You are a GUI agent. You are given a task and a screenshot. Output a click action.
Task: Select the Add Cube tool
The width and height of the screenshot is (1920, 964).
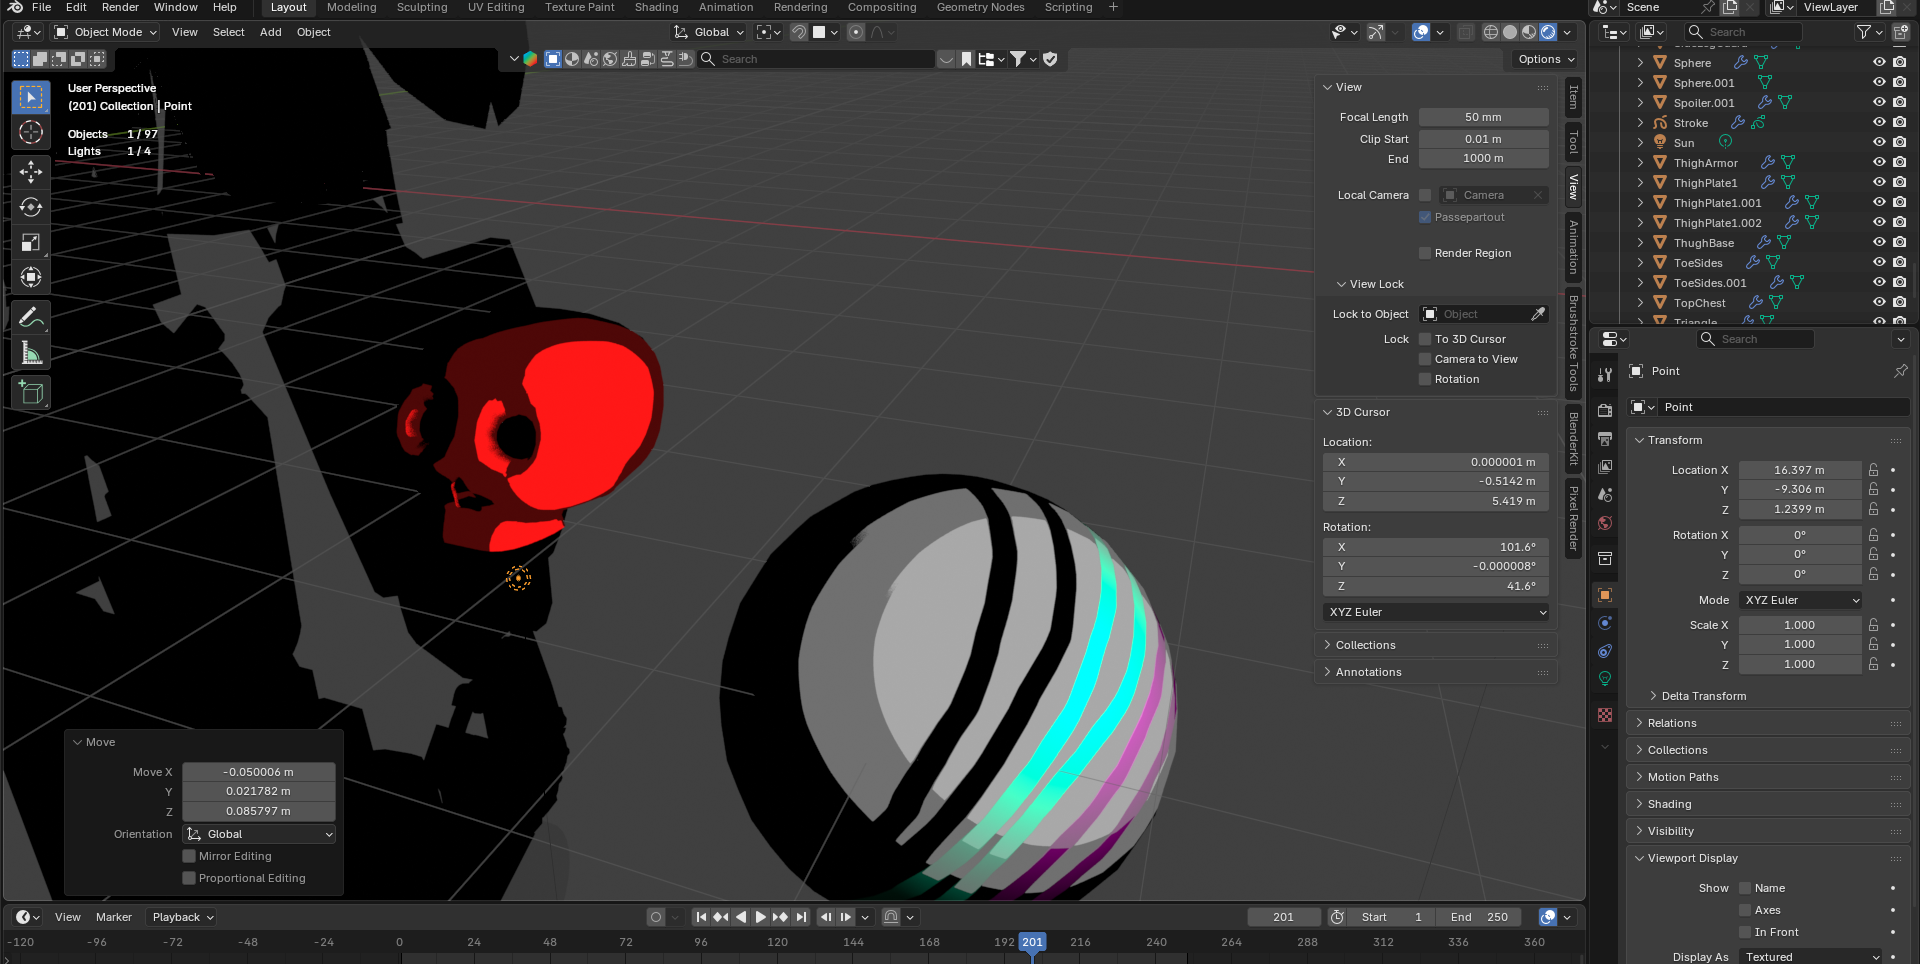coord(31,393)
